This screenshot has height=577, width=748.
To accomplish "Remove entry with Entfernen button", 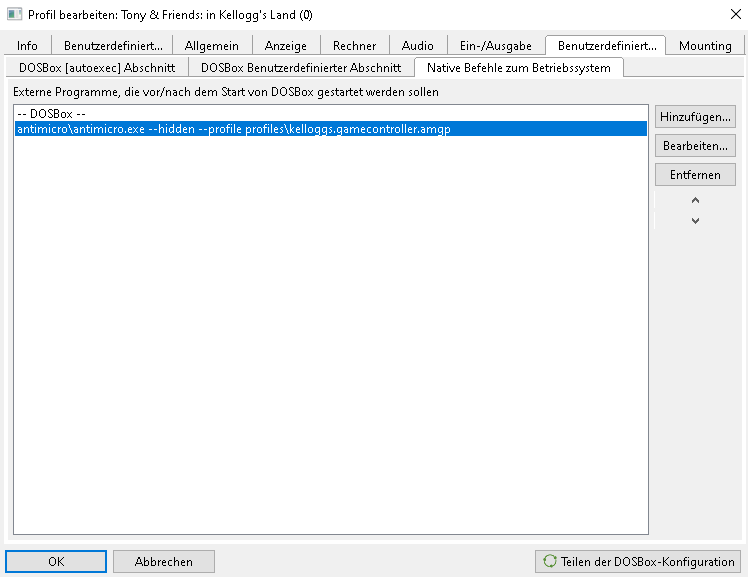I will 695,175.
